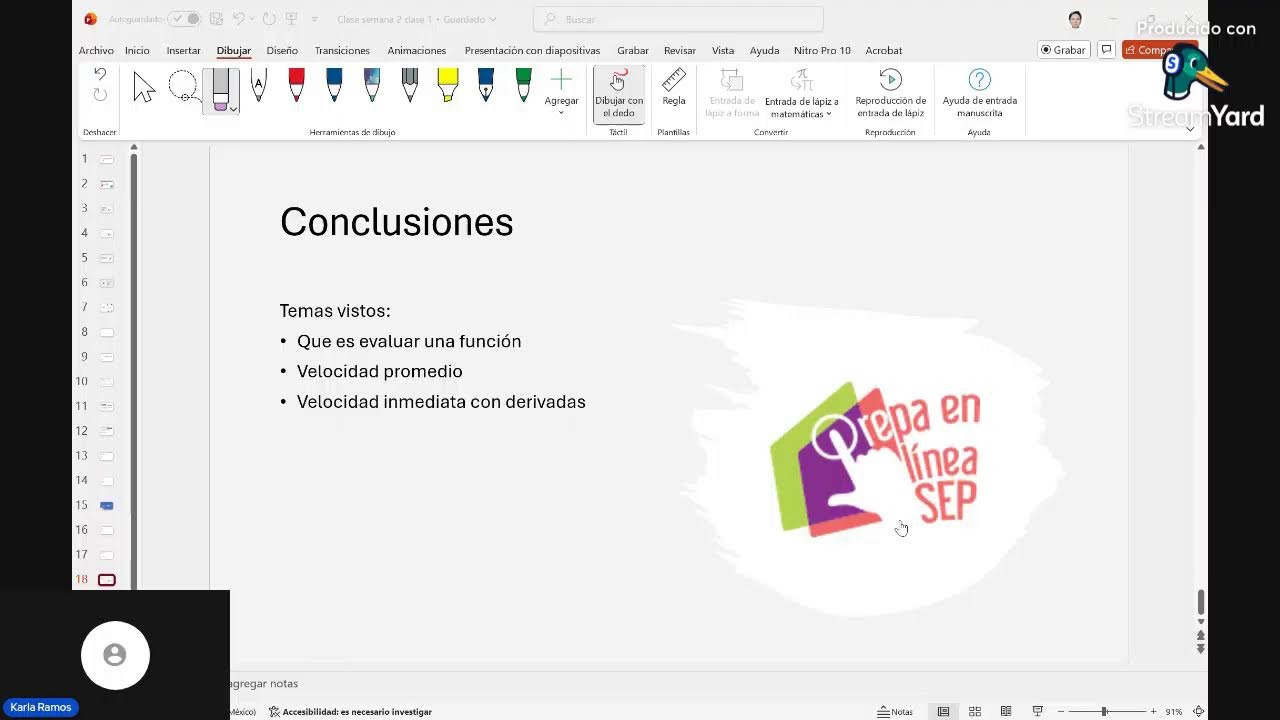Select slide 15 thumbnail

point(107,506)
